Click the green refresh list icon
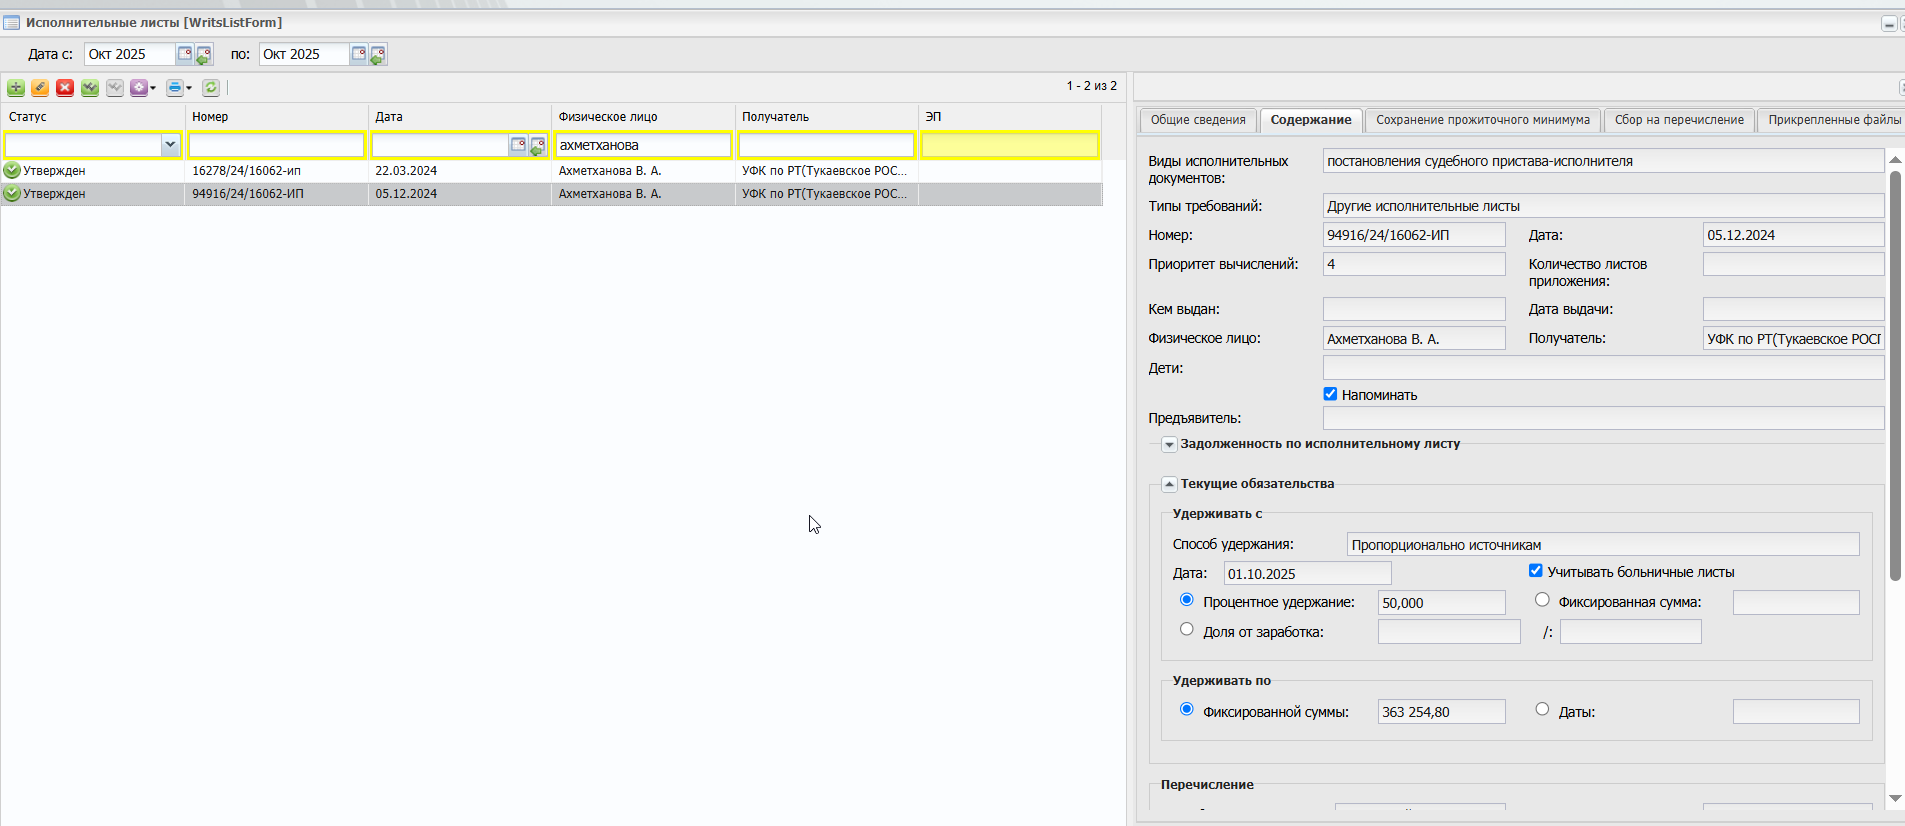 [211, 88]
